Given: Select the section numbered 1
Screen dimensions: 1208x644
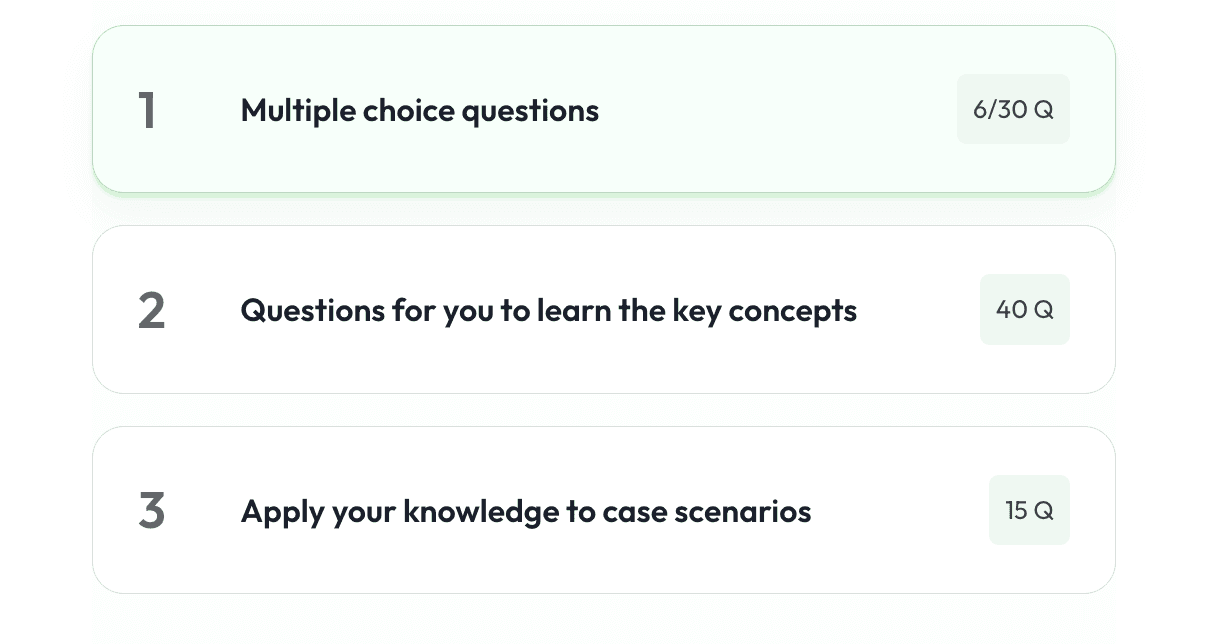Looking at the screenshot, I should (x=148, y=110).
